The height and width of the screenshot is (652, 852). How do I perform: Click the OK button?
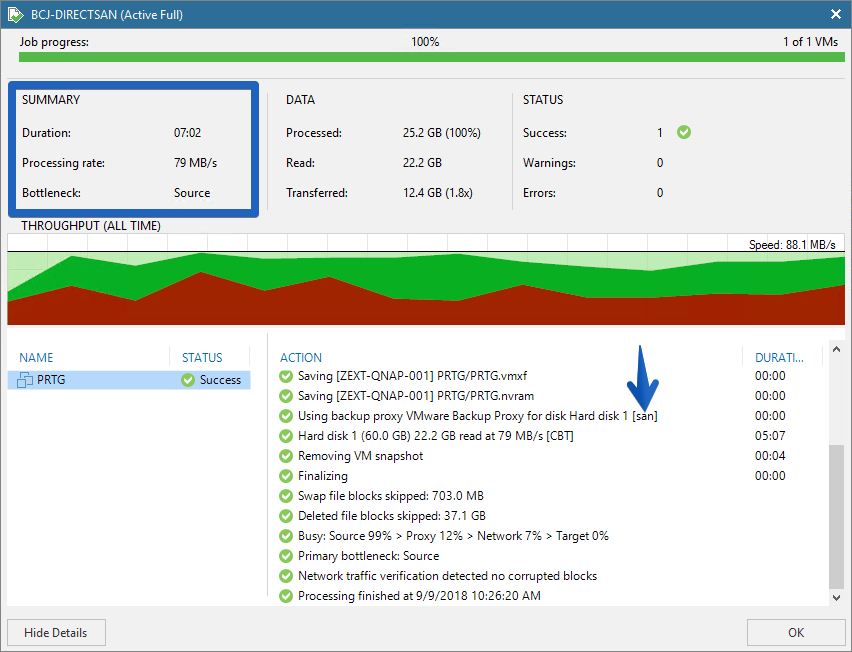pos(795,632)
